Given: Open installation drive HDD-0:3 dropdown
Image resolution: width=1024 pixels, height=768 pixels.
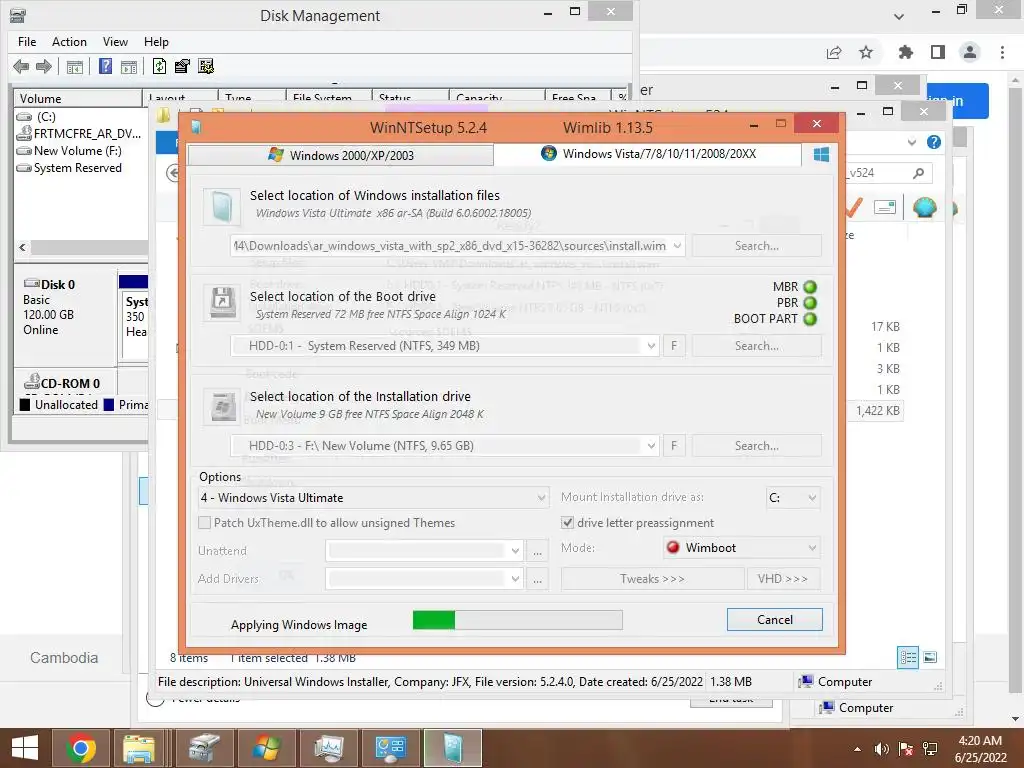Looking at the screenshot, I should 651,445.
